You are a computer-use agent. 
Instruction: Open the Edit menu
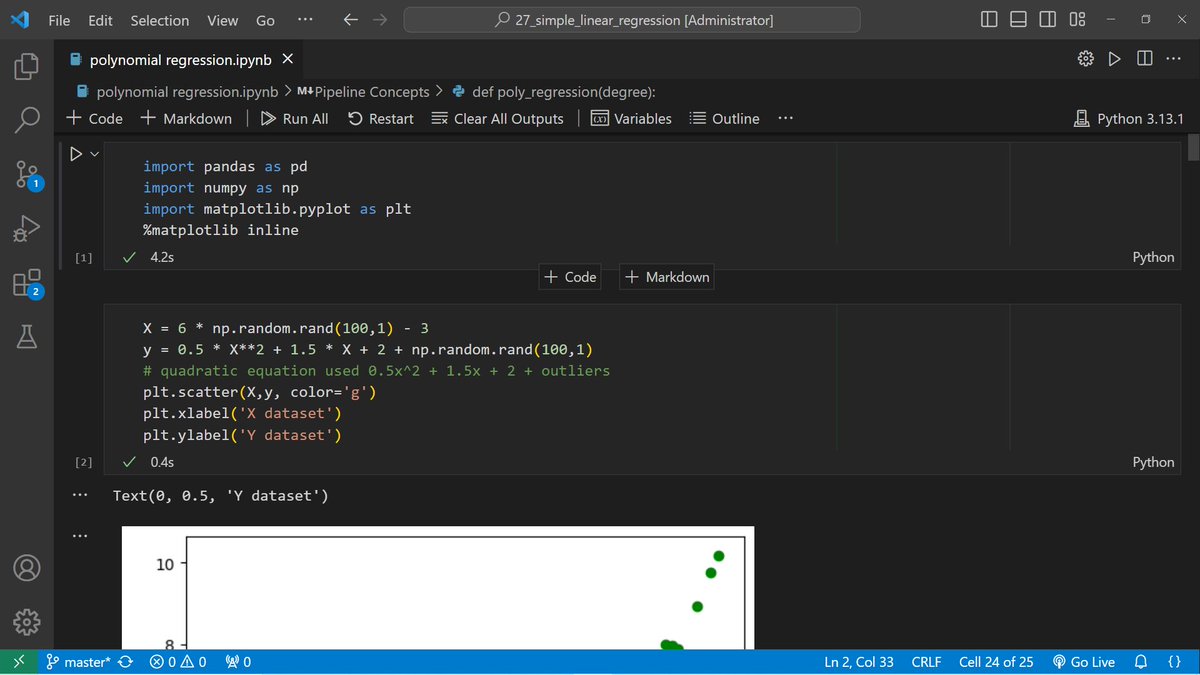pyautogui.click(x=100, y=20)
